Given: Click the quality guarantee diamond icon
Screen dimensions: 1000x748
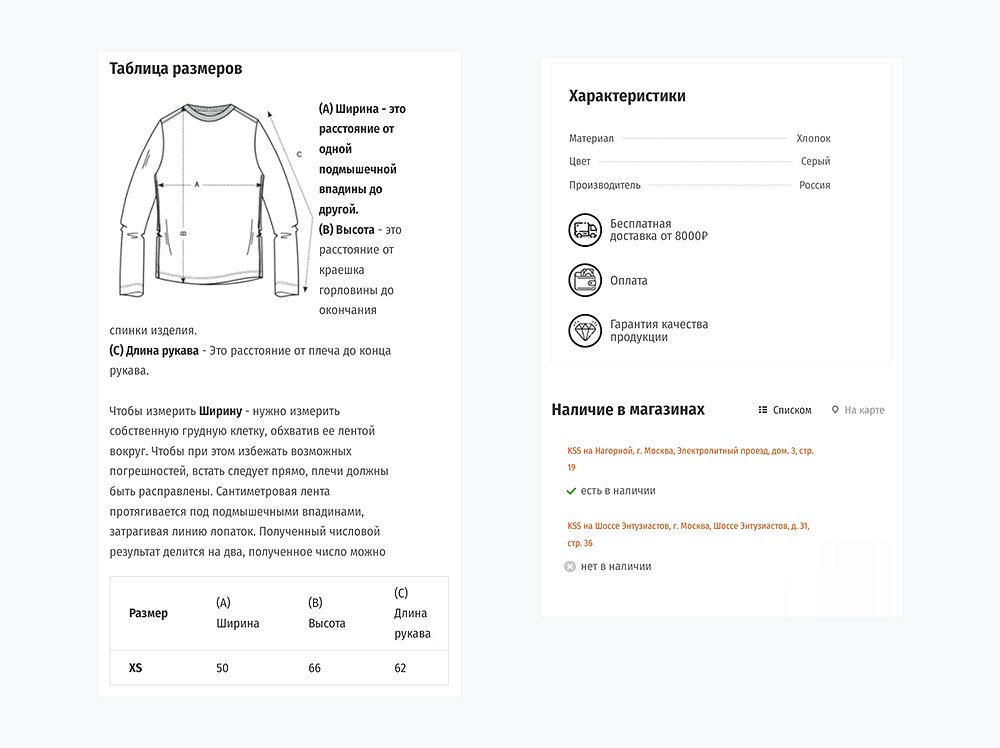Looking at the screenshot, I should coord(585,331).
